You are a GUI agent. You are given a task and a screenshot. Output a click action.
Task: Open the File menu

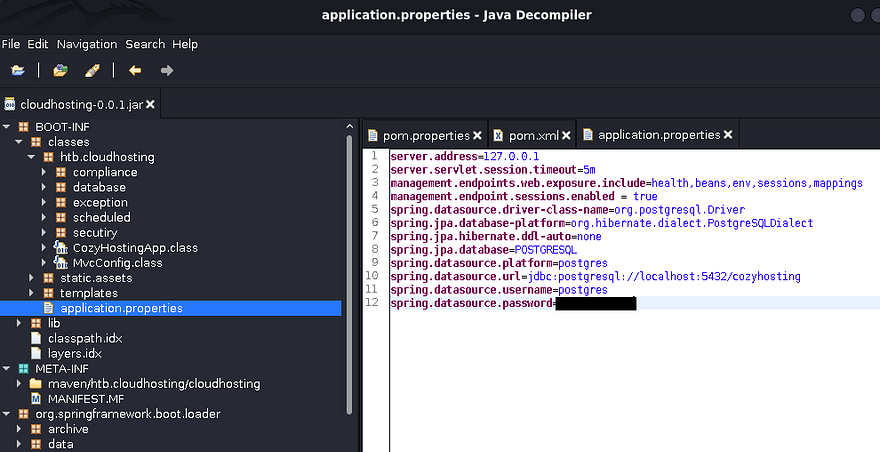(11, 44)
